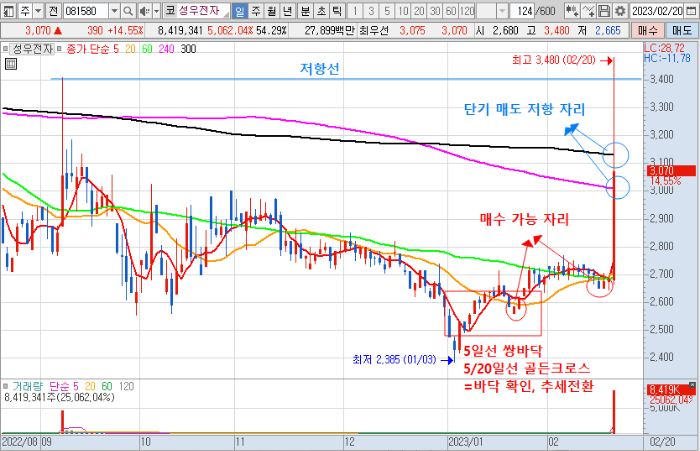The height and width of the screenshot is (451, 700).
Task: Select the 초 second chart period
Action: pyautogui.click(x=321, y=11)
